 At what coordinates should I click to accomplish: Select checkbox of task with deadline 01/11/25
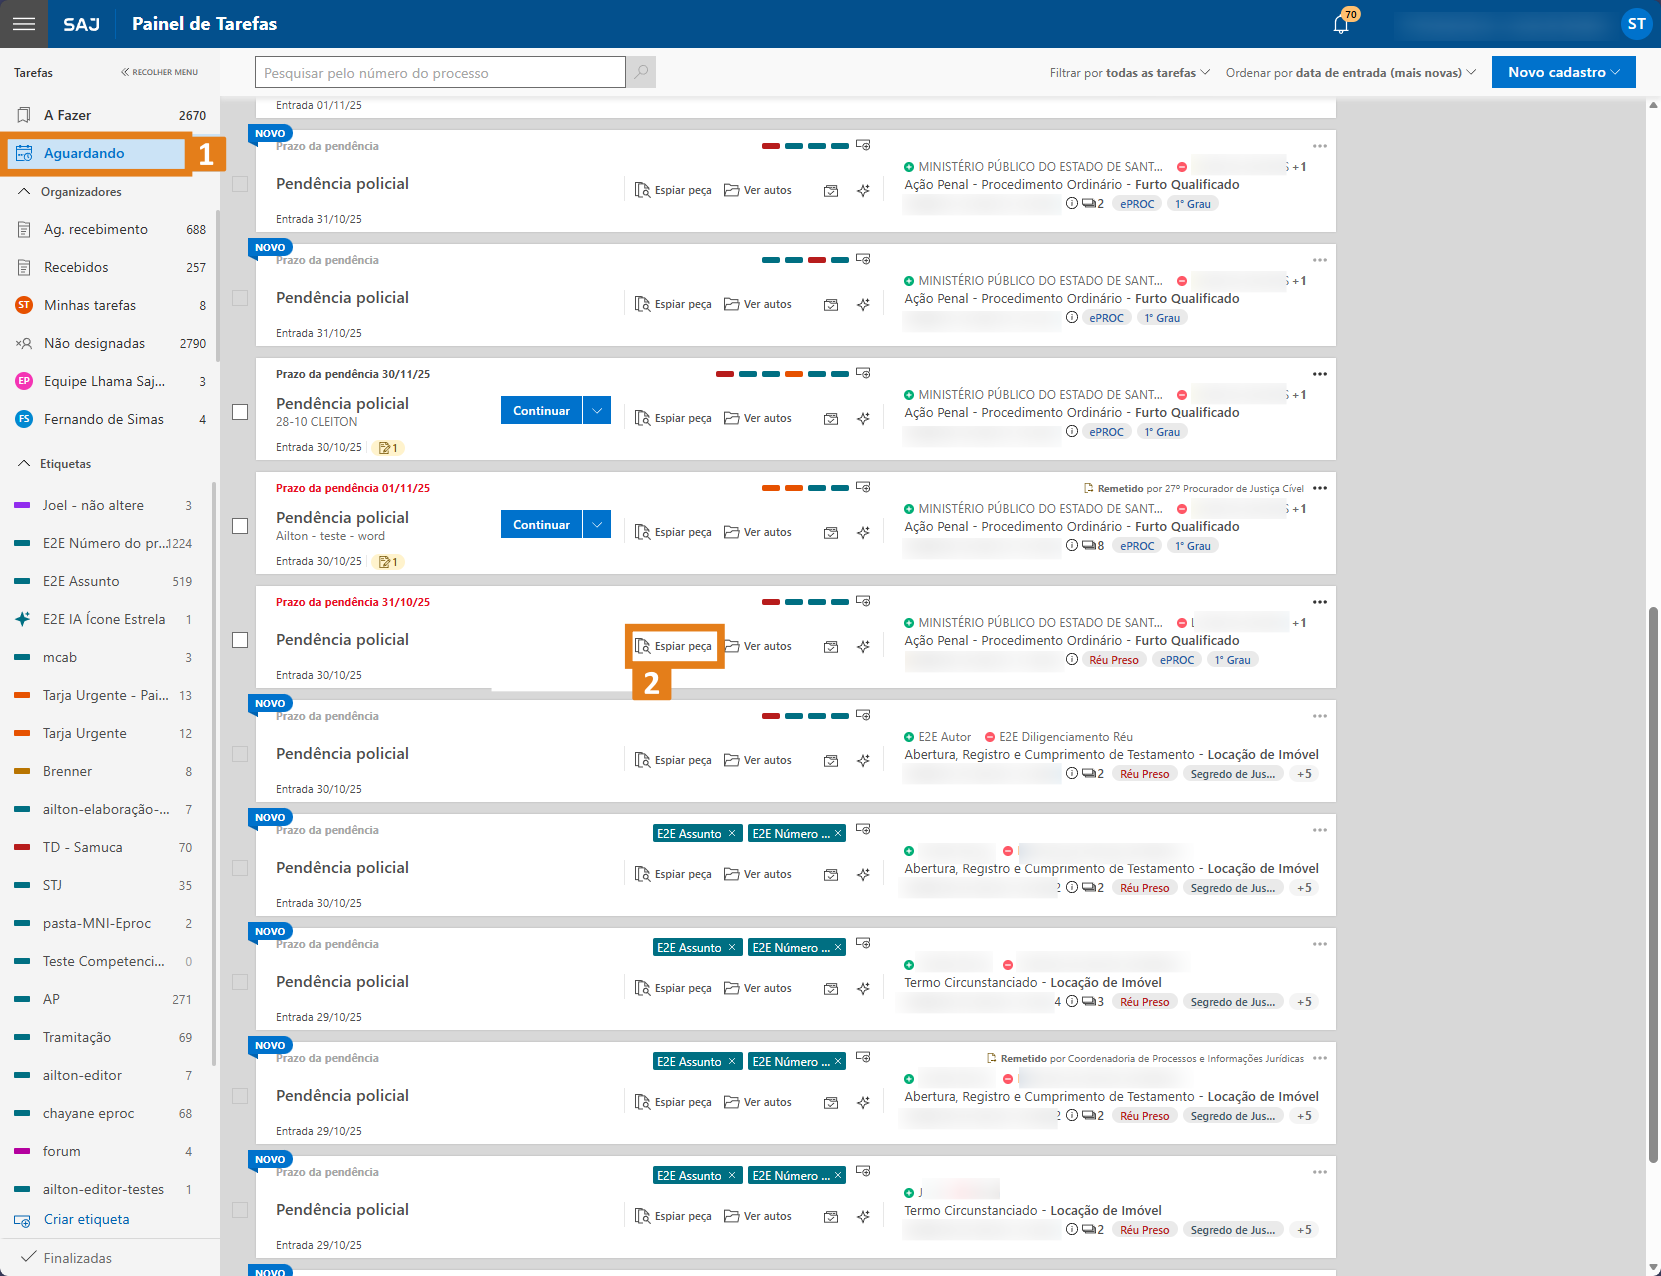coord(240,526)
